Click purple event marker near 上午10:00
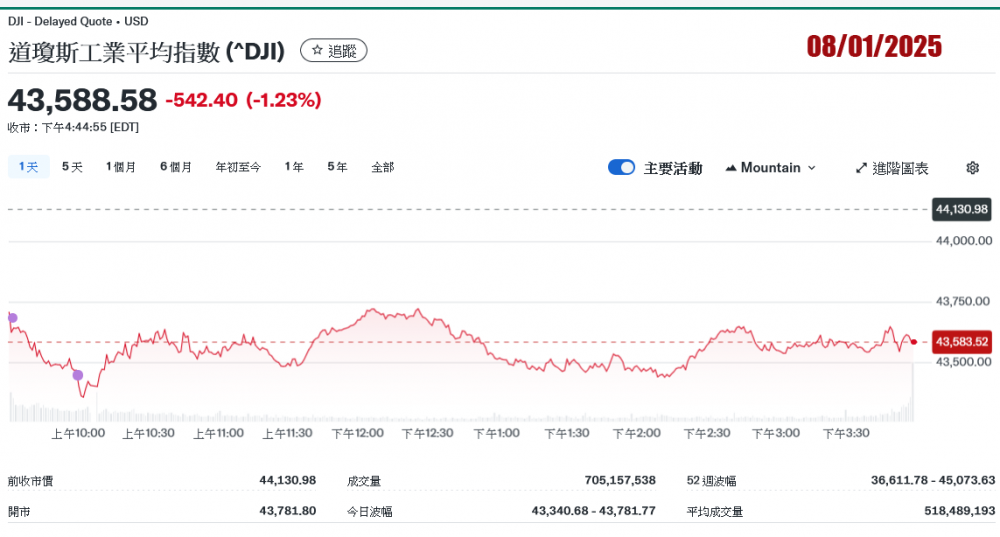The image size is (1000, 537). pyautogui.click(x=78, y=375)
